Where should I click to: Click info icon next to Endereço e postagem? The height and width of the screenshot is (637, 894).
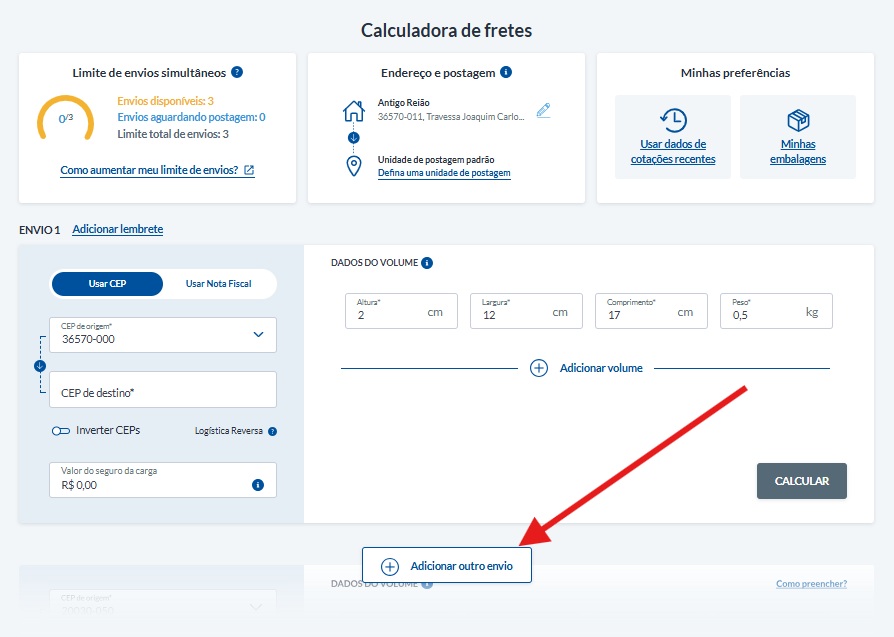pyautogui.click(x=506, y=72)
